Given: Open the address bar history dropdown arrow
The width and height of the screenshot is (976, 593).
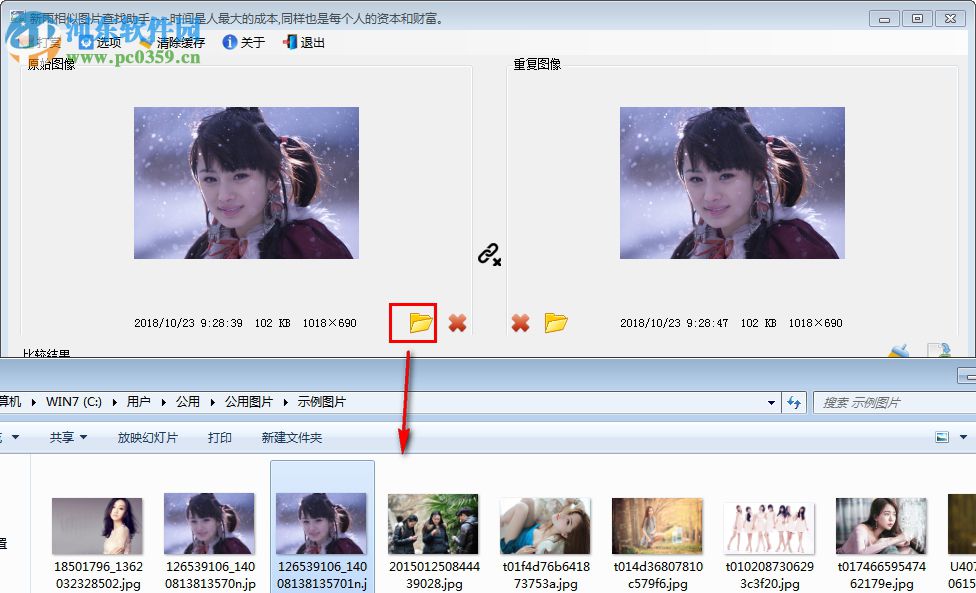Looking at the screenshot, I should coord(770,401).
